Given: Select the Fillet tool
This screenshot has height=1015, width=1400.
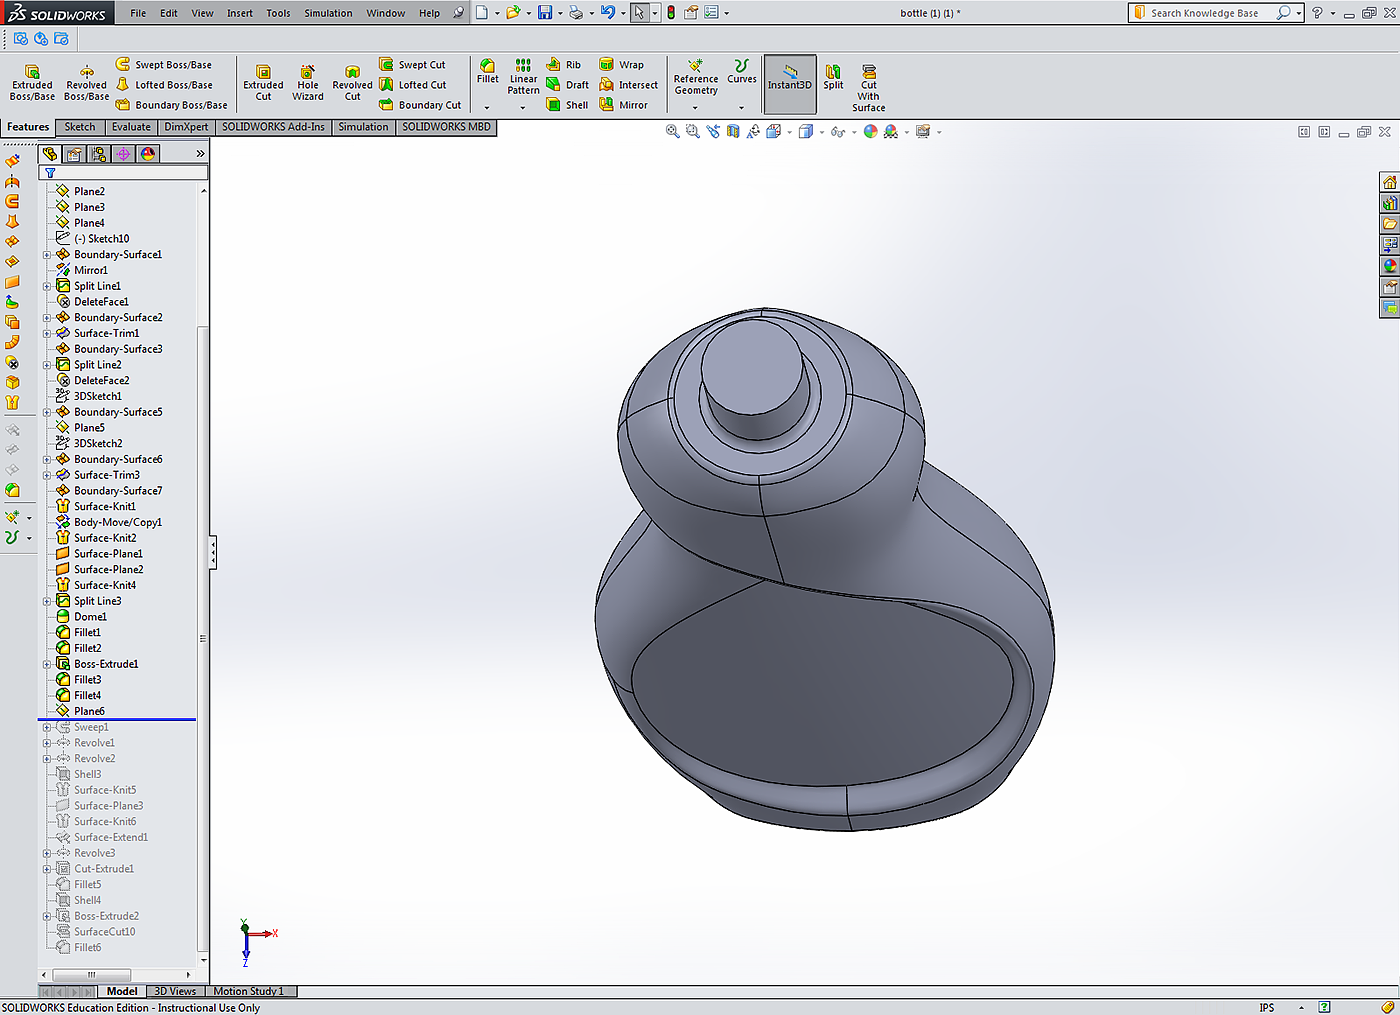Looking at the screenshot, I should coord(487,72).
